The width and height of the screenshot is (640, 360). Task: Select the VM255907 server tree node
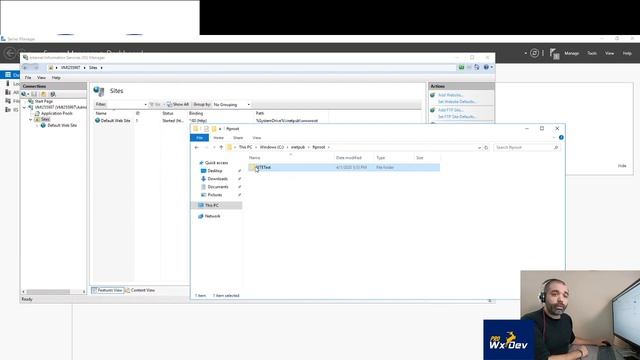coord(60,107)
